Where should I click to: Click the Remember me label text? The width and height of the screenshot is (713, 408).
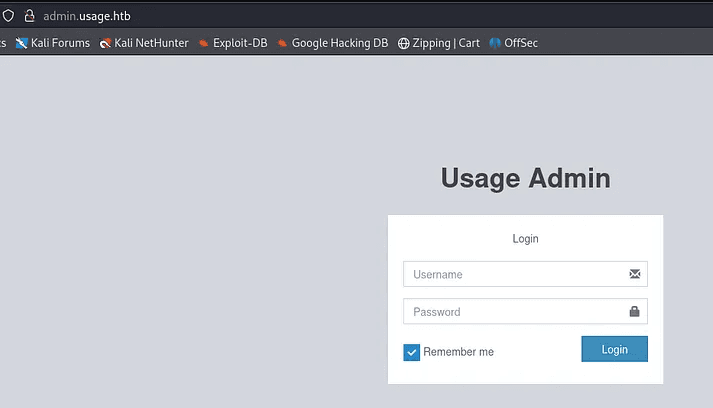(458, 352)
